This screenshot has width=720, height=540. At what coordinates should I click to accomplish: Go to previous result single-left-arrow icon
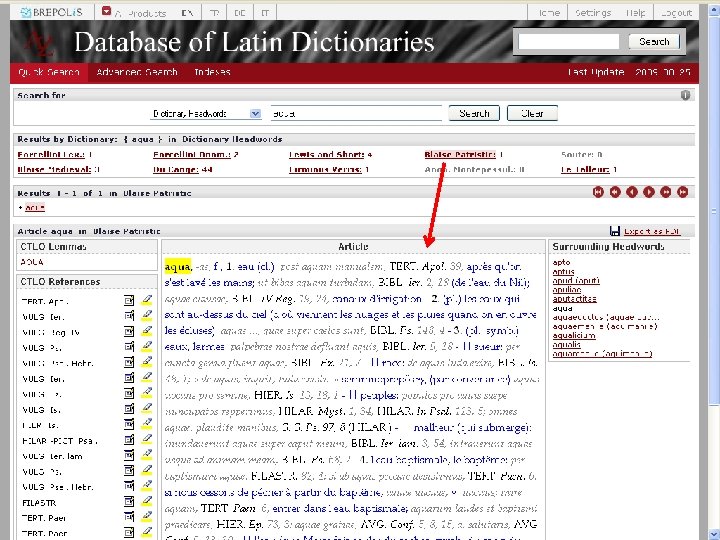632,192
